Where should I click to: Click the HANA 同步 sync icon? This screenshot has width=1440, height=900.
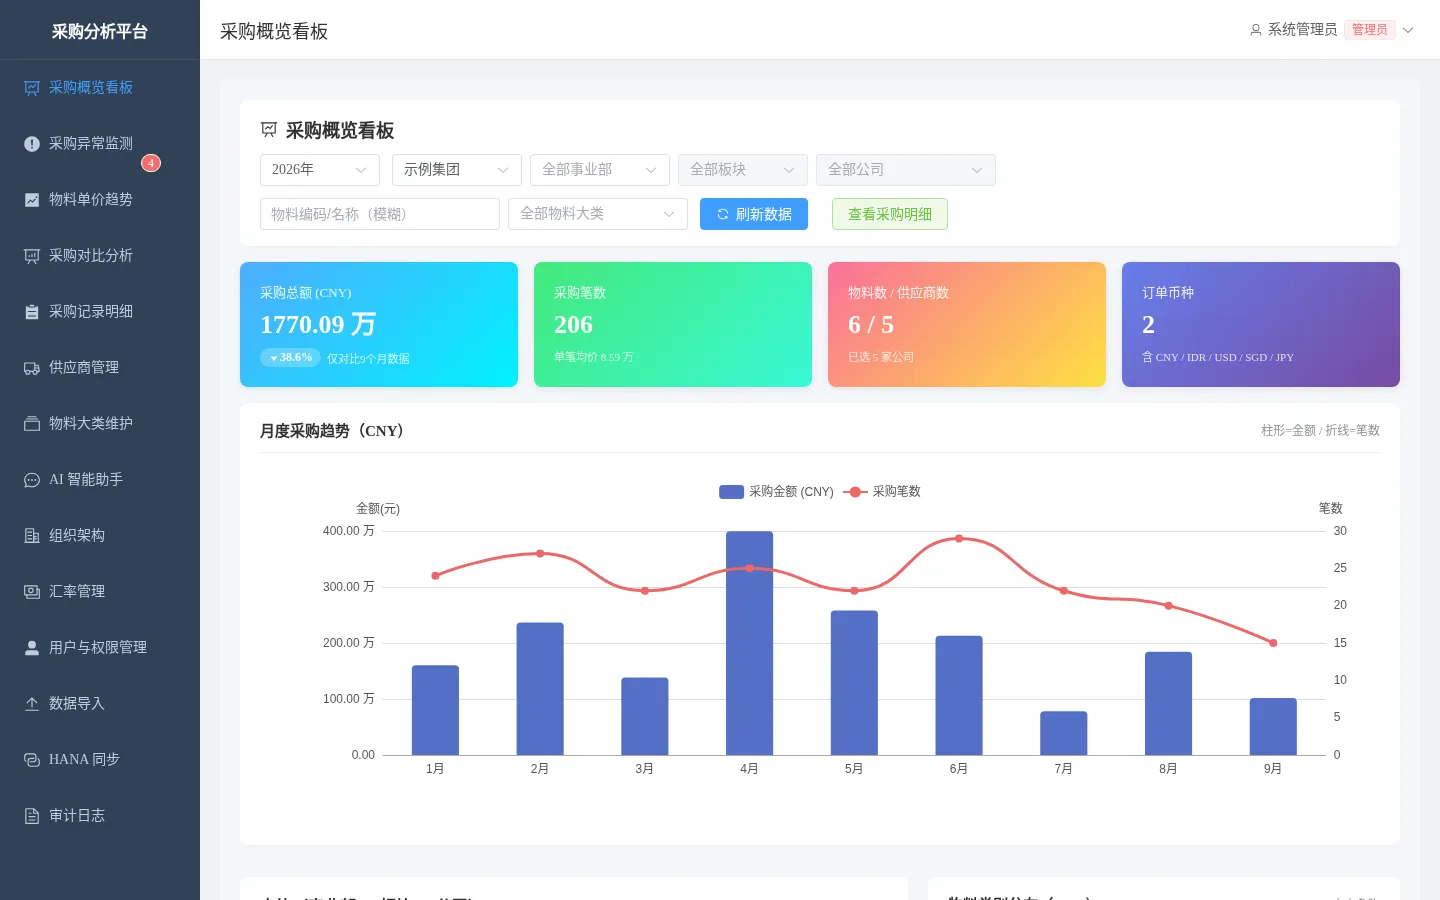(32, 760)
